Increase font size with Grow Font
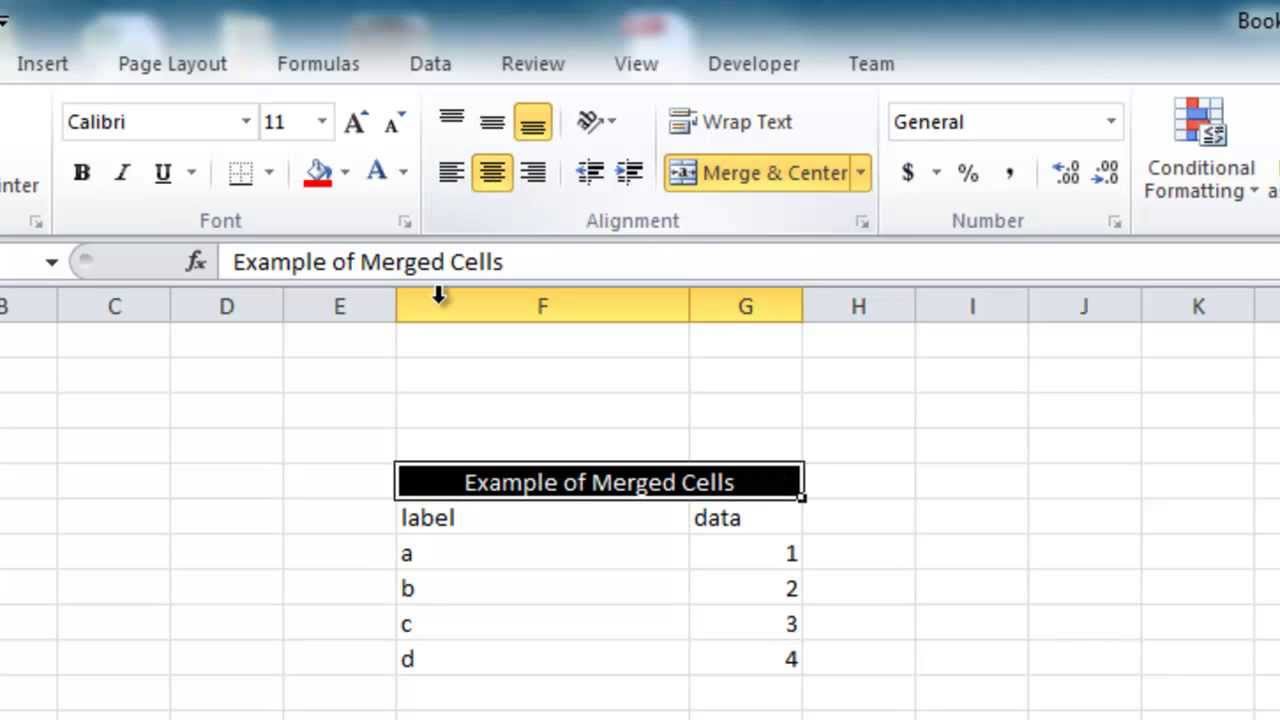The image size is (1280, 720). point(355,122)
